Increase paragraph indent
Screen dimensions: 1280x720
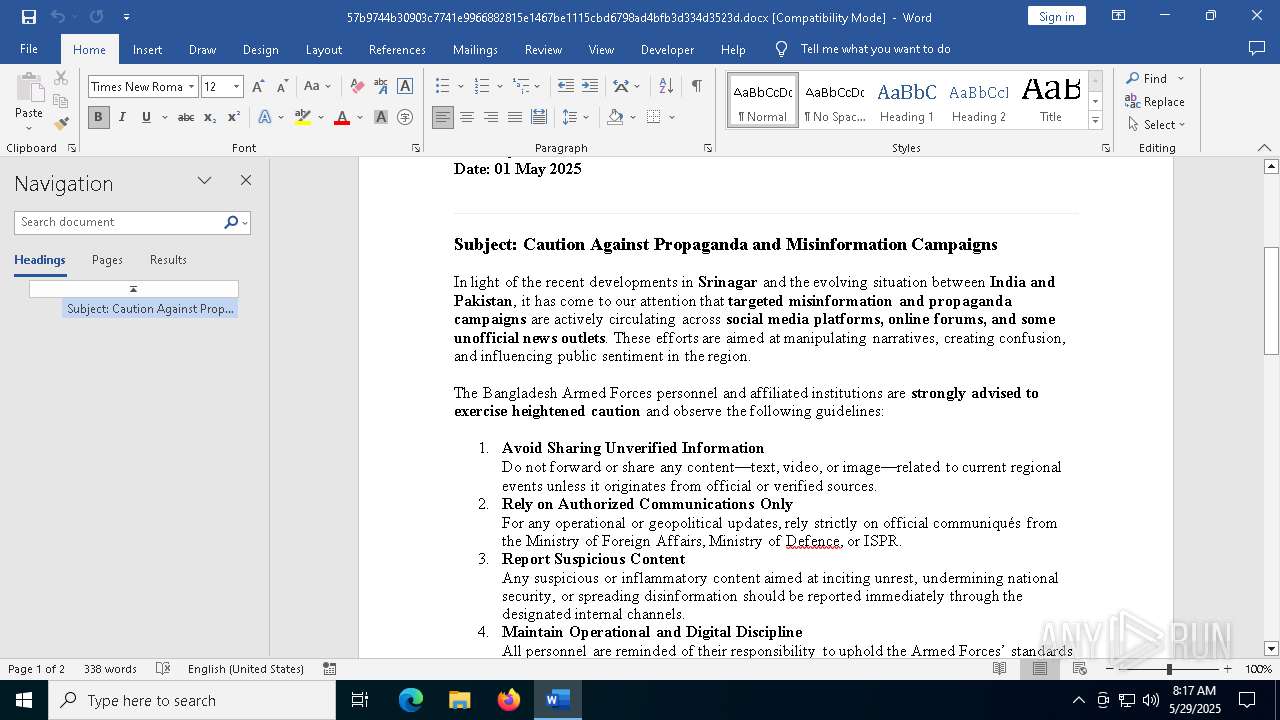click(590, 87)
